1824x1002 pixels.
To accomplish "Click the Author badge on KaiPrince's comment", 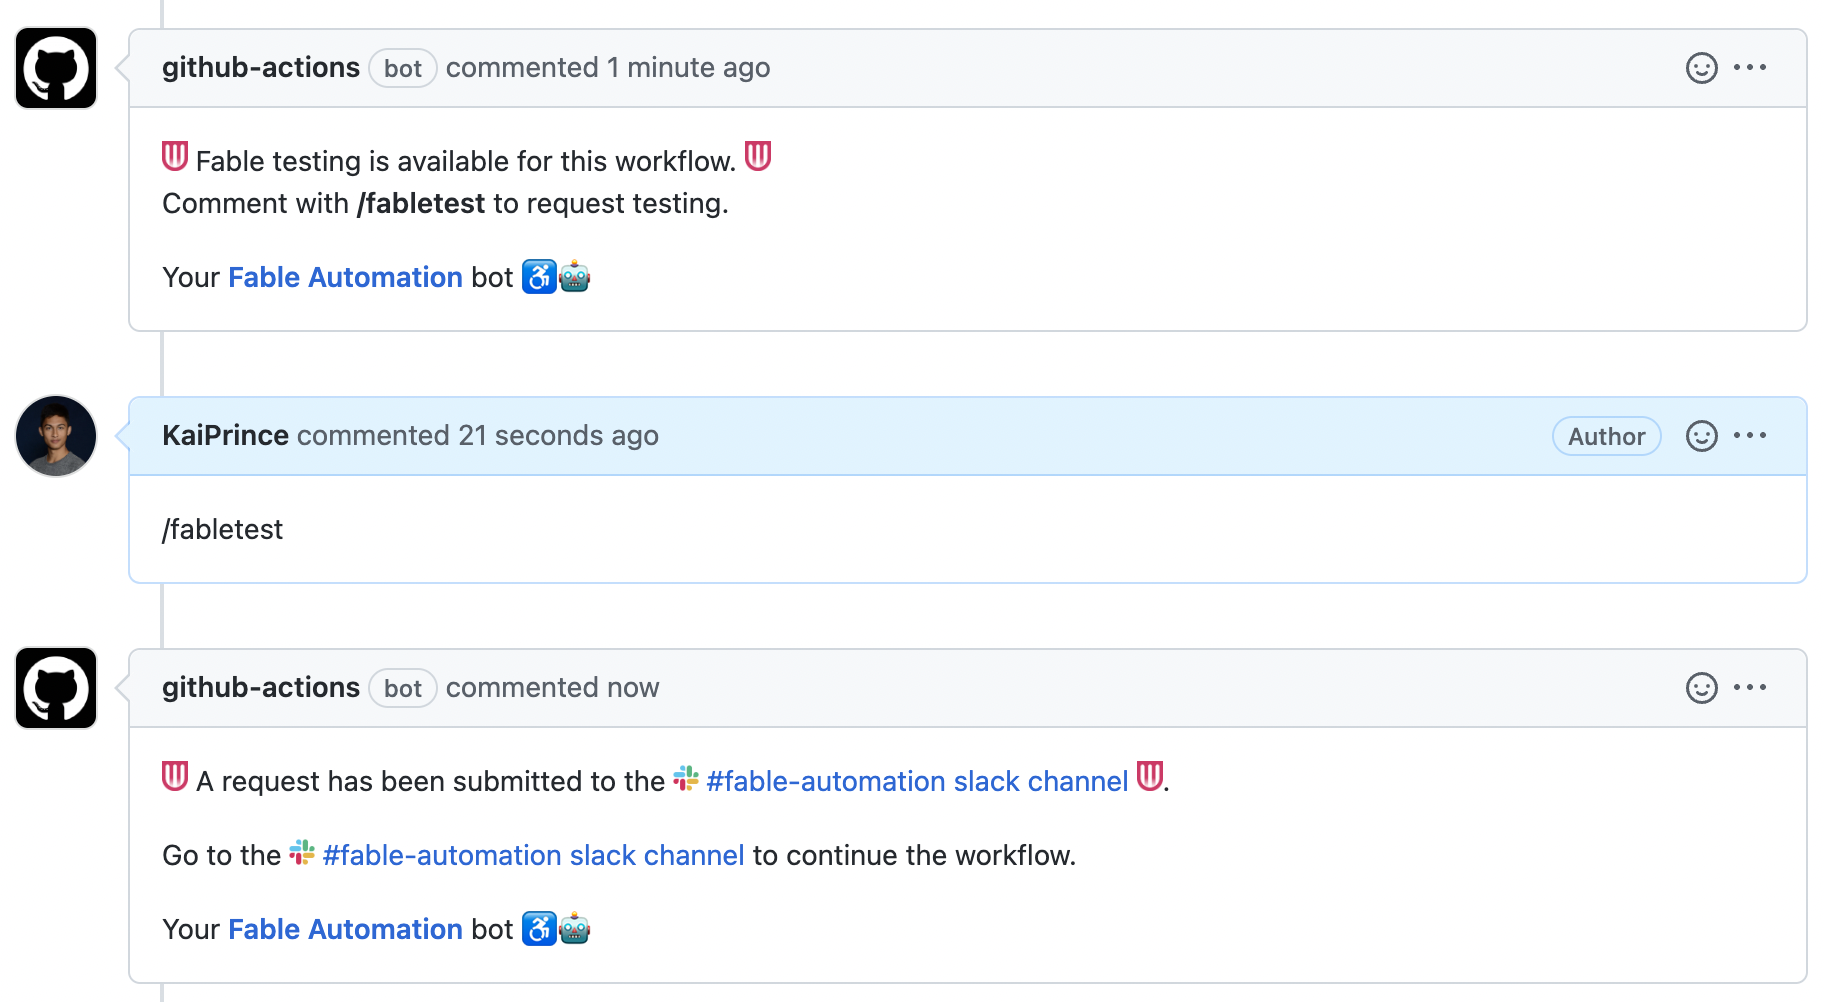I will coord(1606,435).
